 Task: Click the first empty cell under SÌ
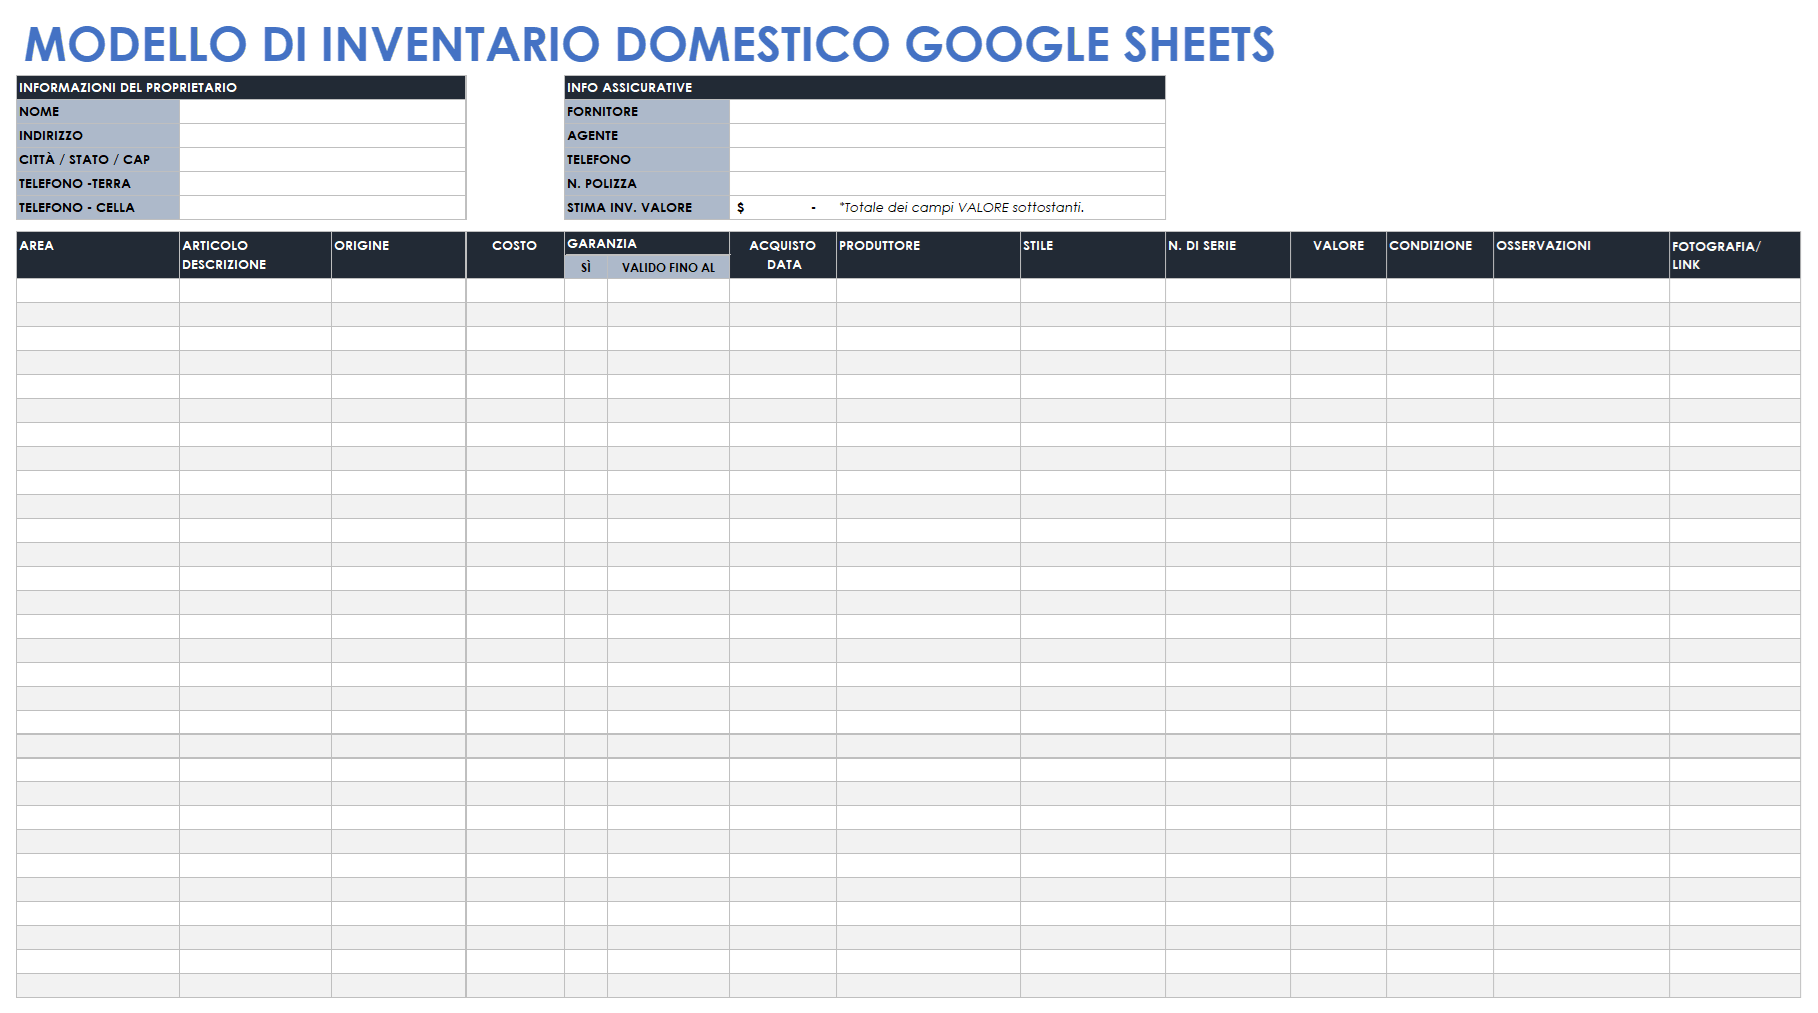pos(586,291)
